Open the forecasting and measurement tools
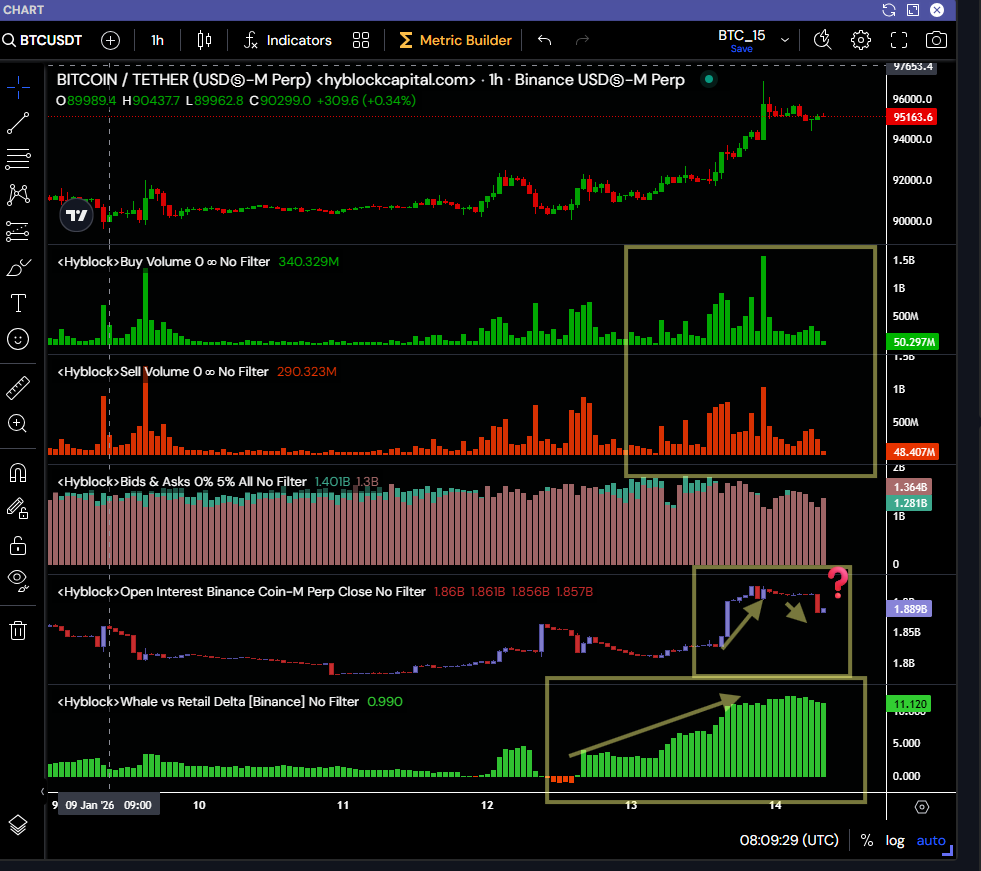The height and width of the screenshot is (871, 981). [x=18, y=231]
